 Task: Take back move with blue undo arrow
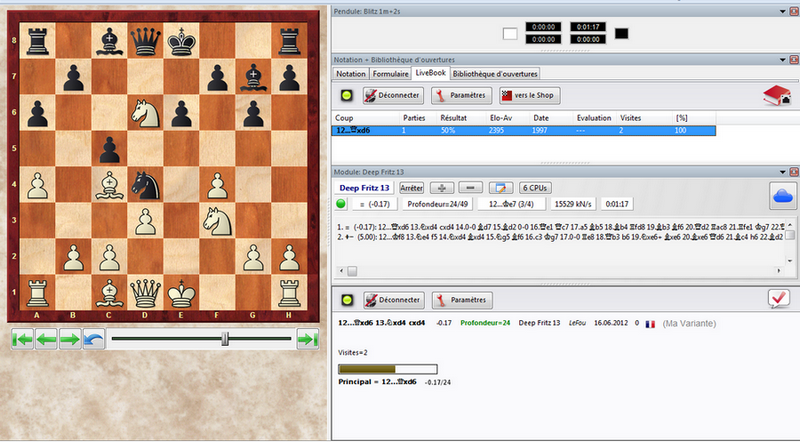(x=93, y=340)
